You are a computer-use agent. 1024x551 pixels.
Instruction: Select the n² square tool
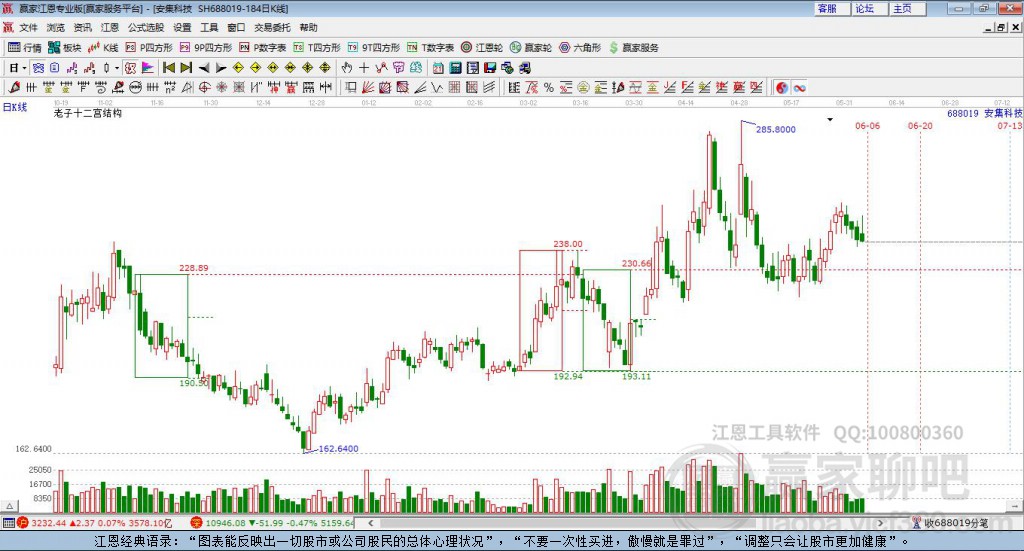click(170, 87)
